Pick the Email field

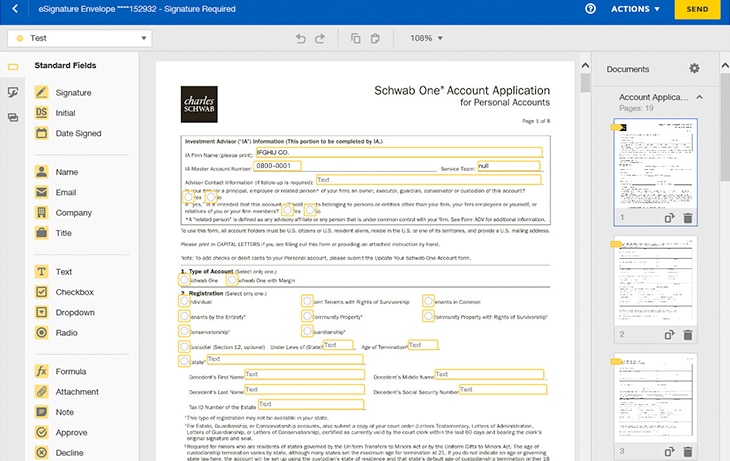[x=55, y=192]
